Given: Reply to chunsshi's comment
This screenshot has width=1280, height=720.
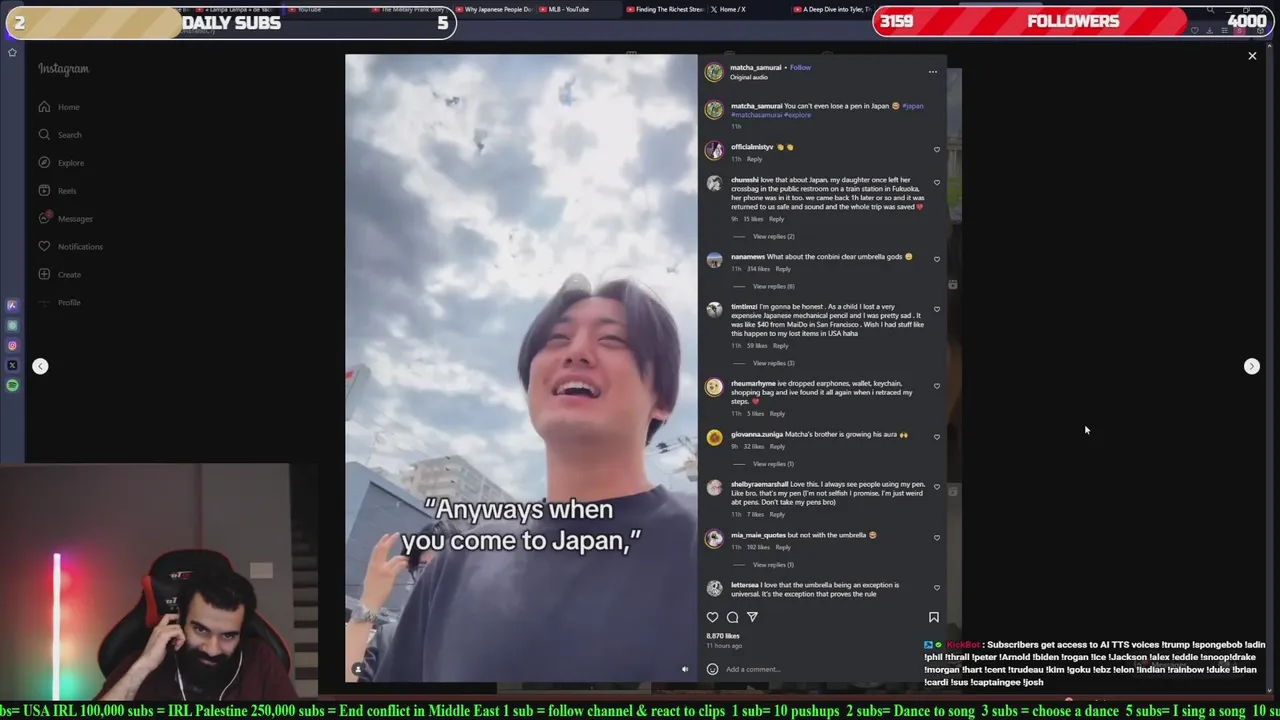Looking at the screenshot, I should (777, 219).
